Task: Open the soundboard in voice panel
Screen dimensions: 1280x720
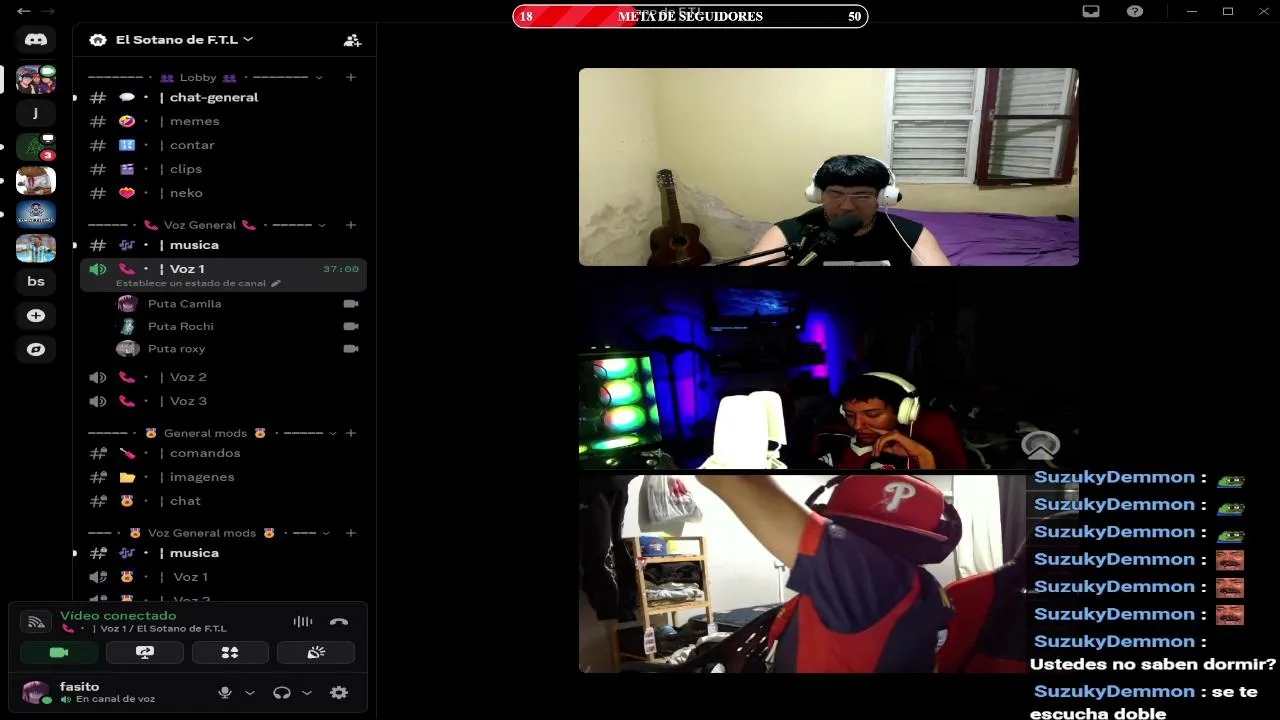Action: click(x=316, y=652)
